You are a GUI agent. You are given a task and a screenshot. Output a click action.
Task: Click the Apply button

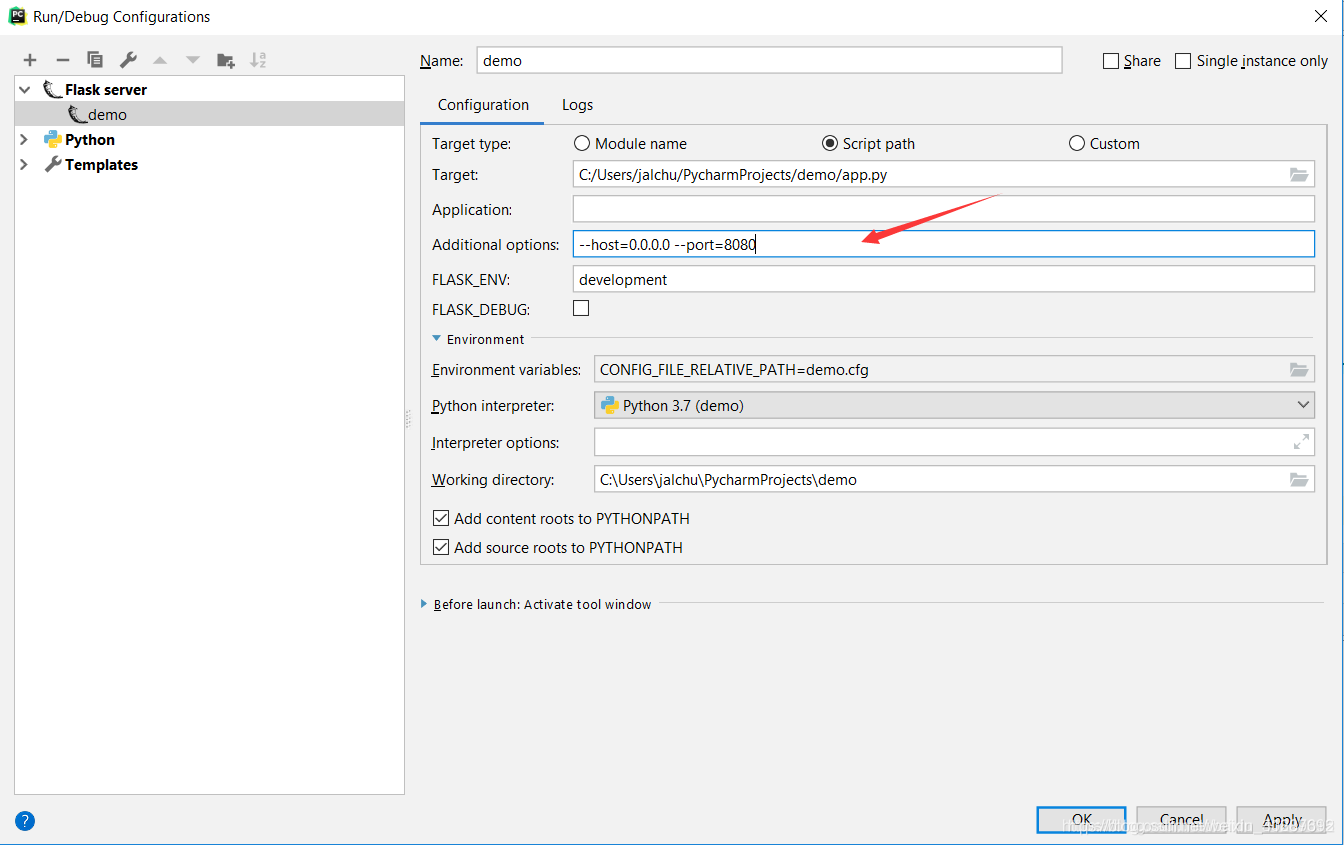point(1282,820)
